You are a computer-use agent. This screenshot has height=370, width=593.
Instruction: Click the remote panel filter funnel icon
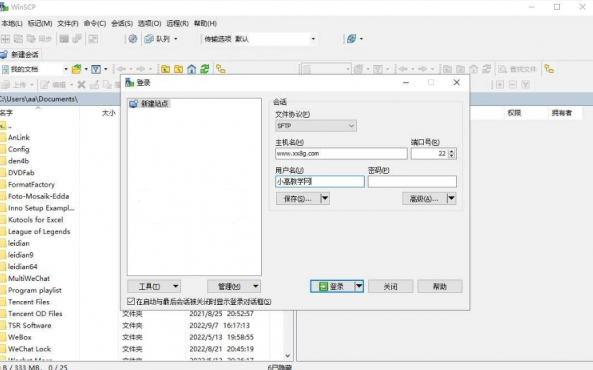[378, 69]
